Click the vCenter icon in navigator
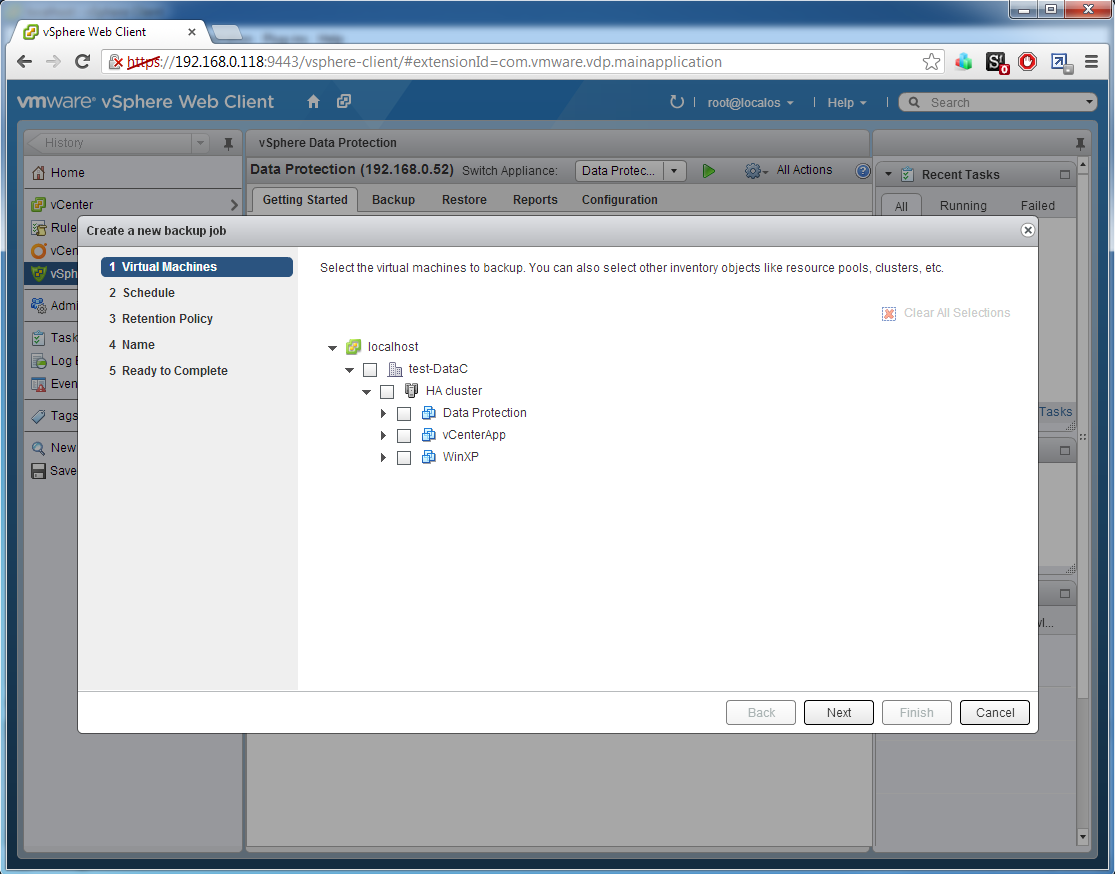1115x874 pixels. tap(38, 205)
